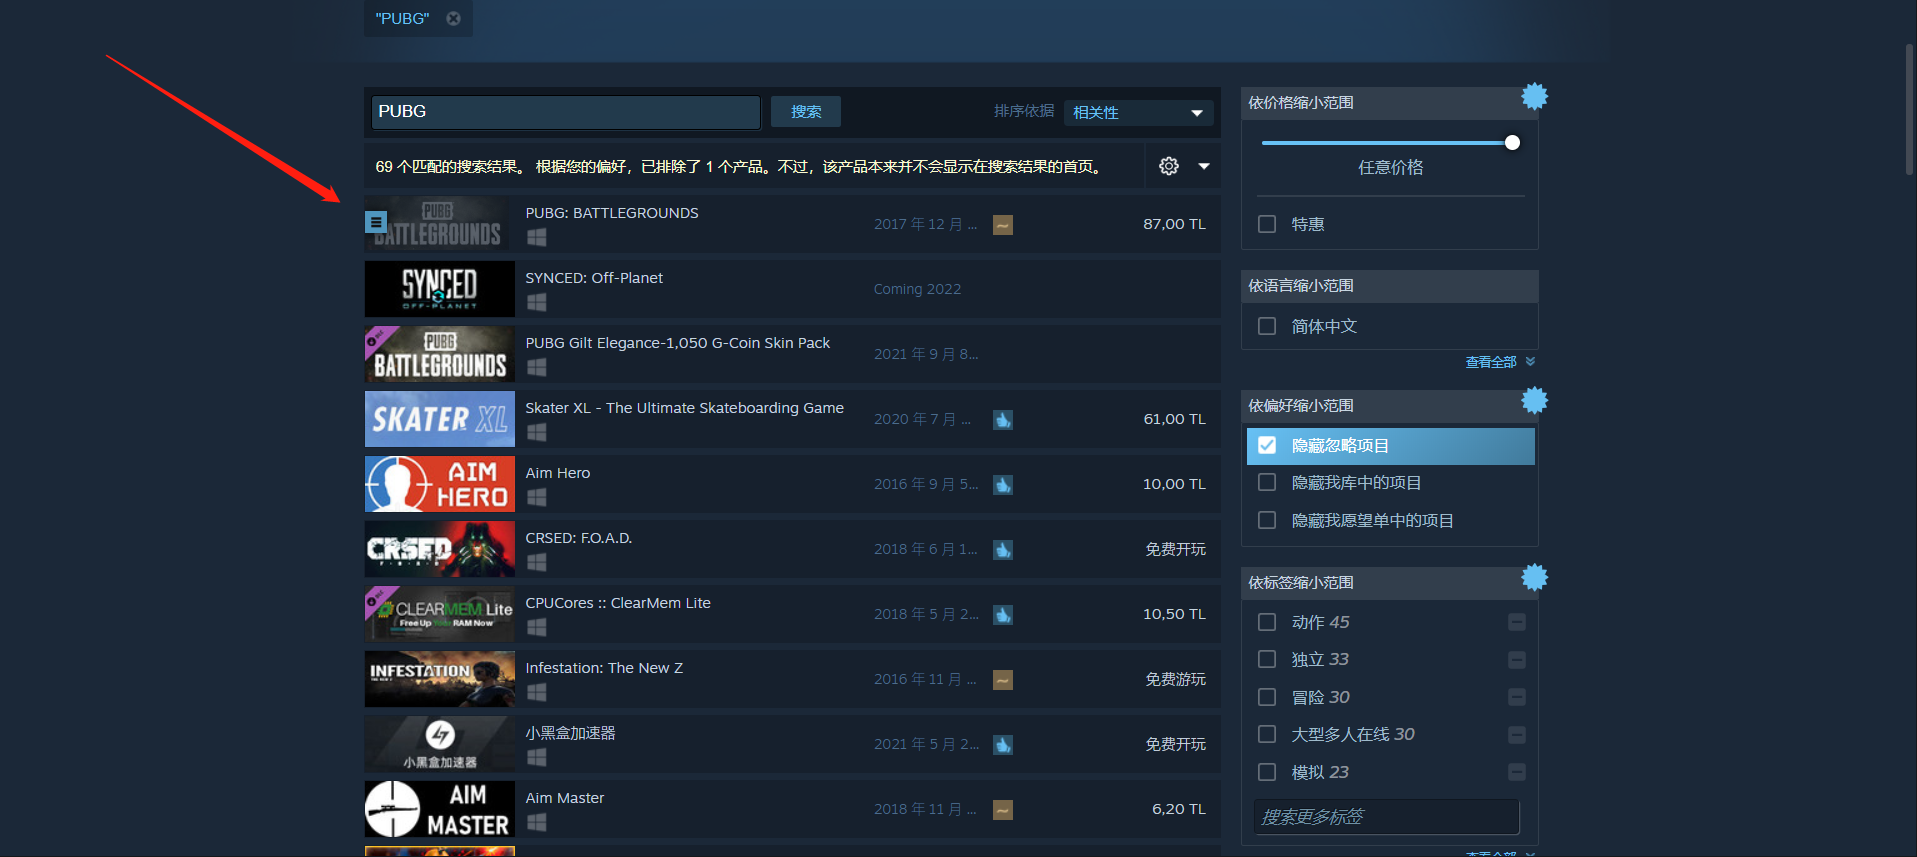Check the 模拟 23 tag filter
This screenshot has width=1917, height=857.
tap(1267, 772)
